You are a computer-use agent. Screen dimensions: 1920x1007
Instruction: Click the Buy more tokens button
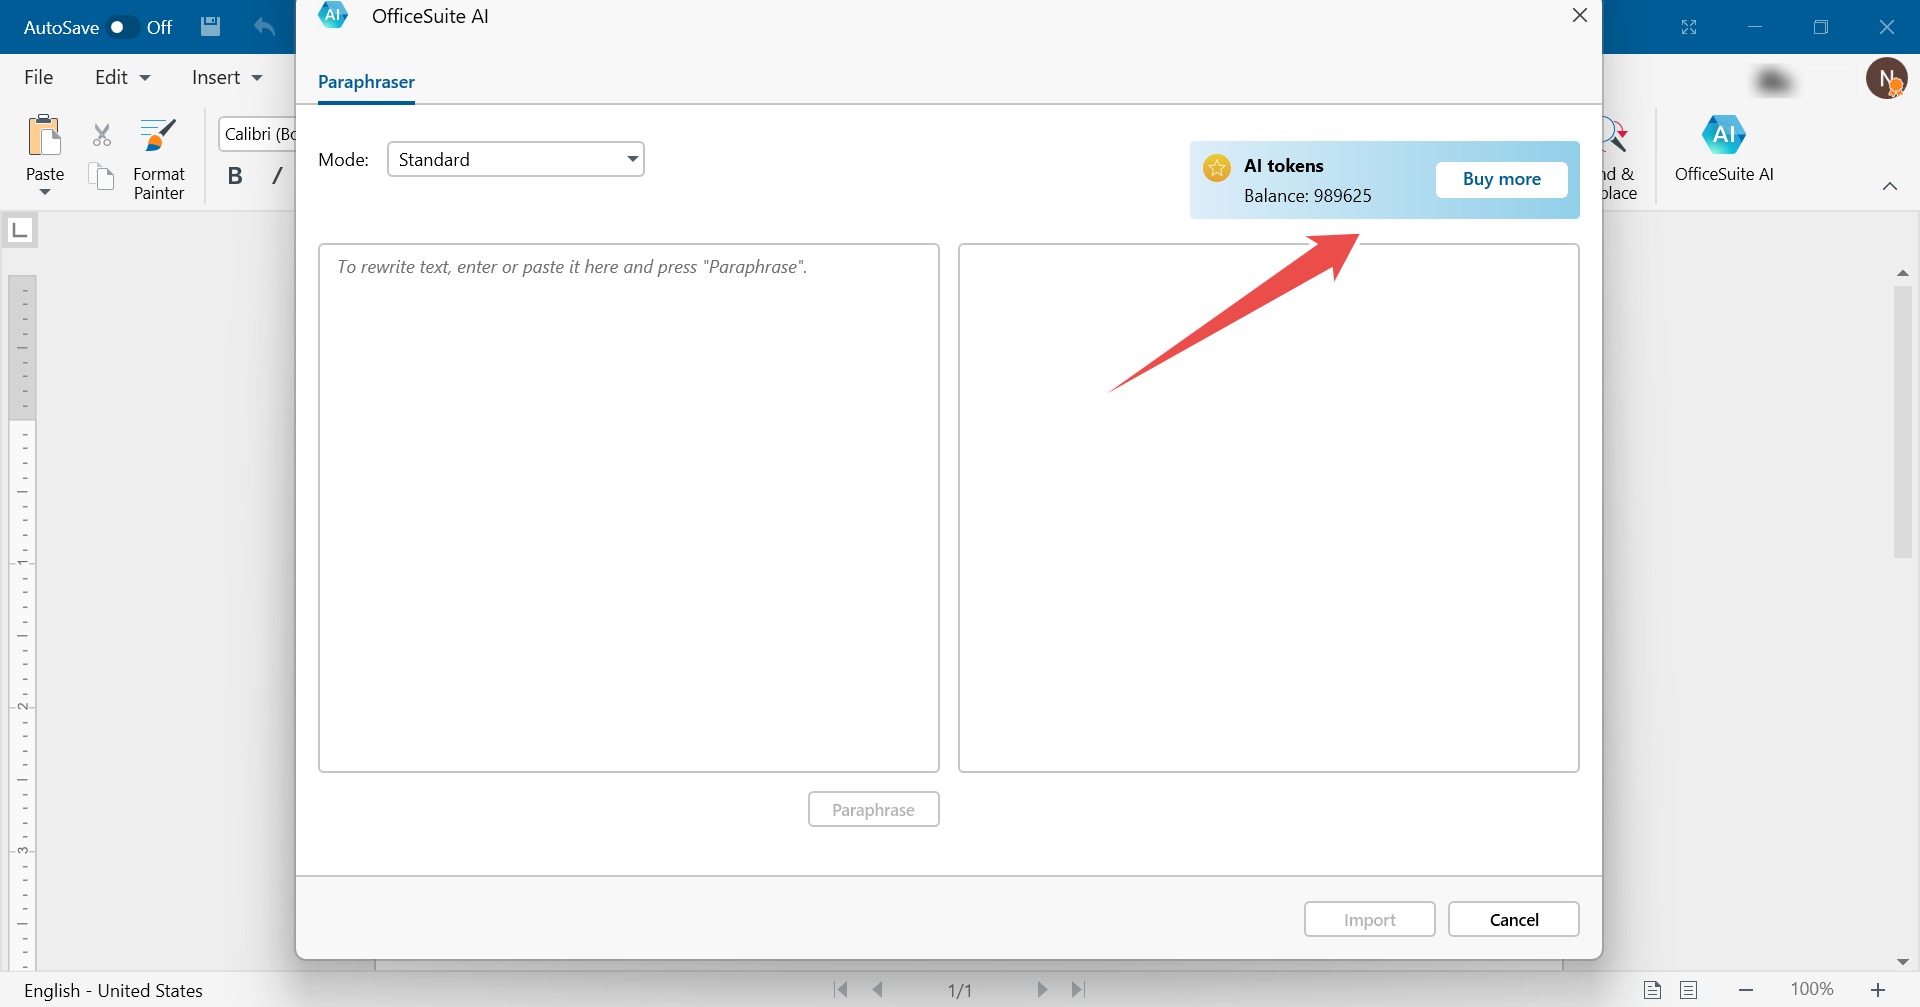[1501, 179]
